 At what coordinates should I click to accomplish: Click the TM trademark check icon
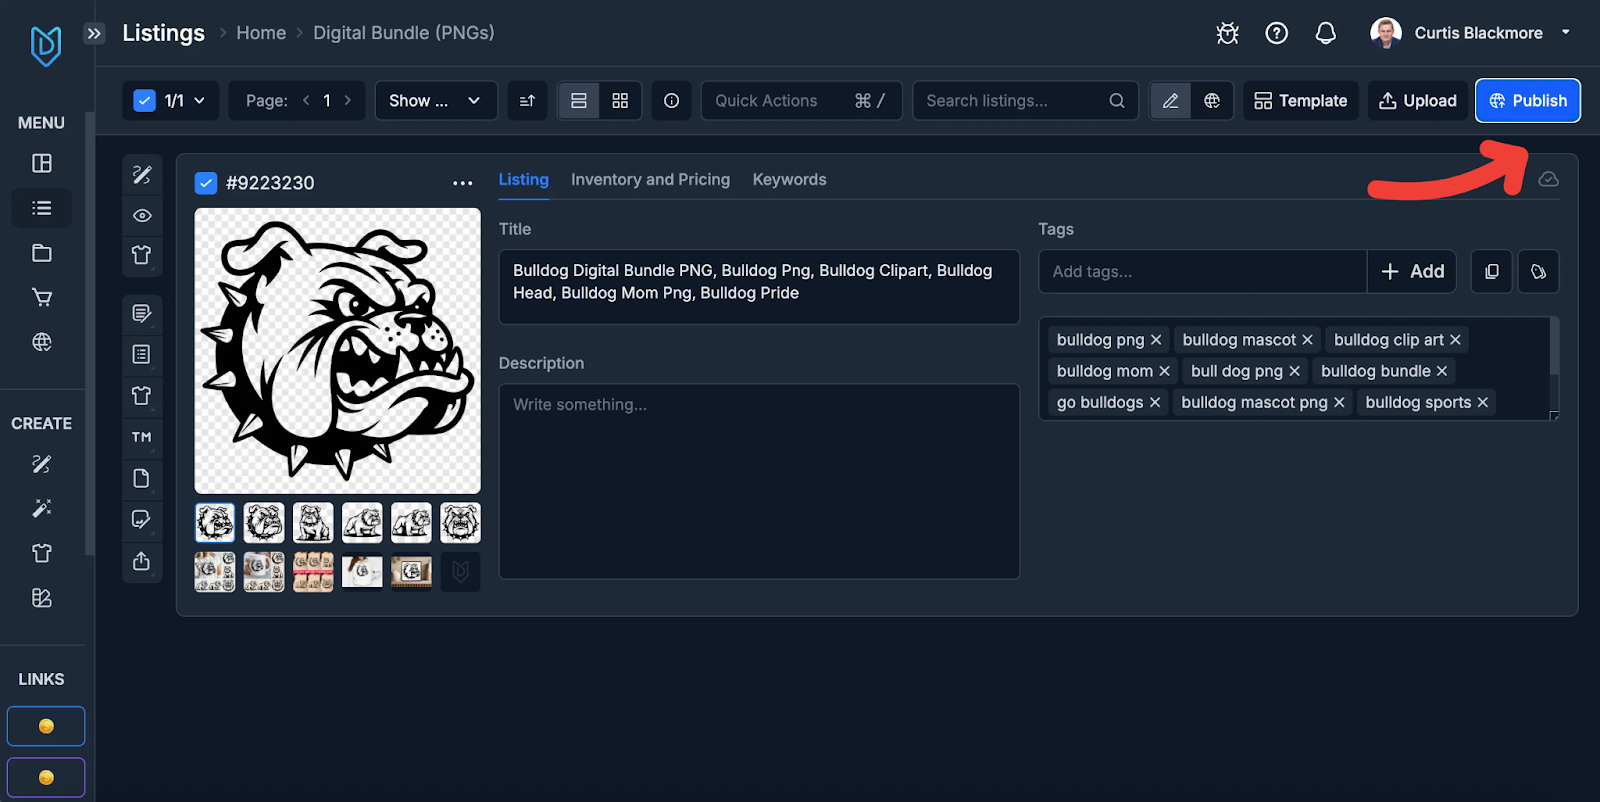point(142,437)
